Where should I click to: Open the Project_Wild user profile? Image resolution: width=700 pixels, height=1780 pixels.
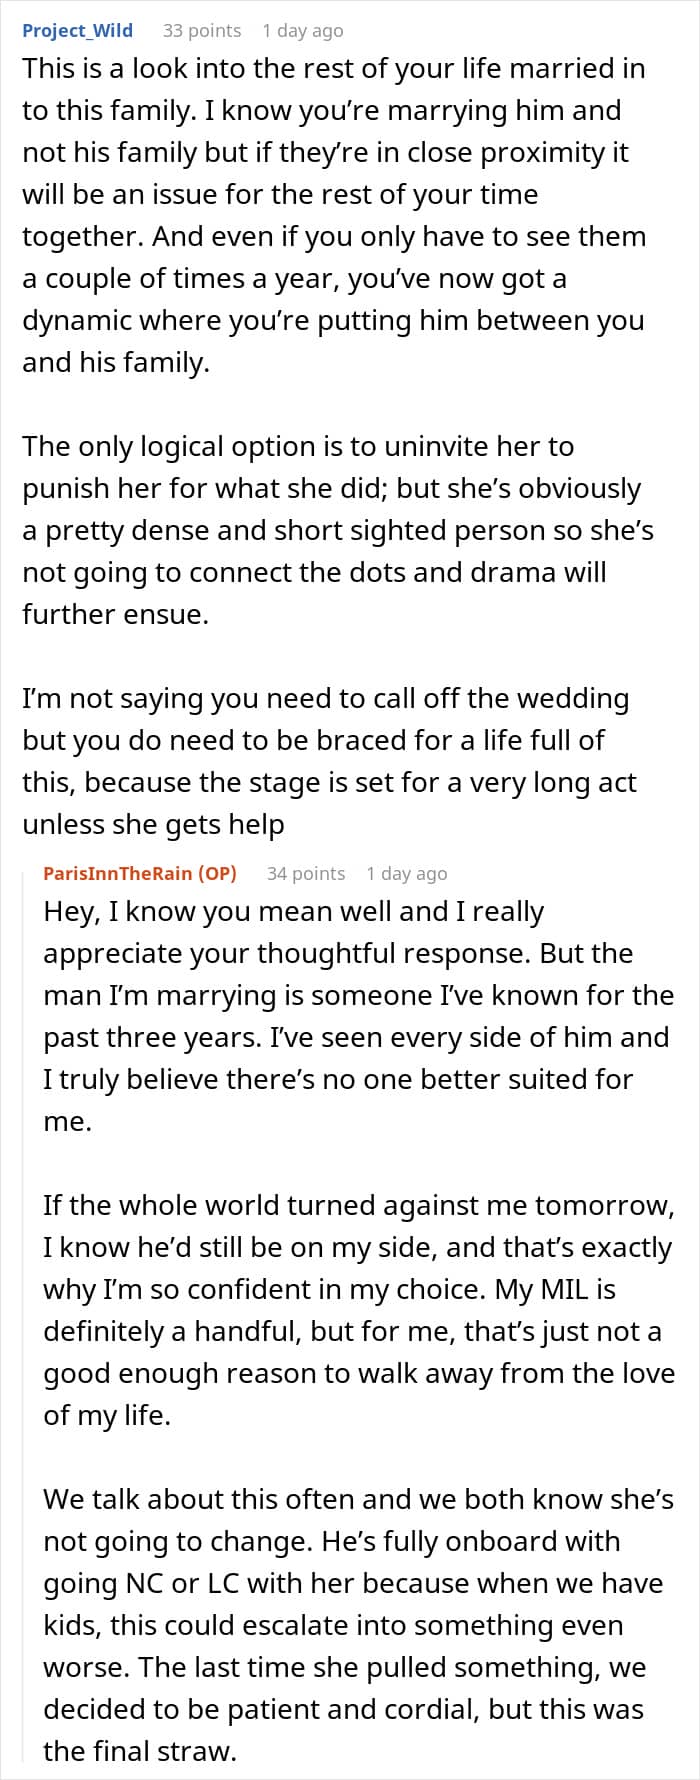point(77,30)
